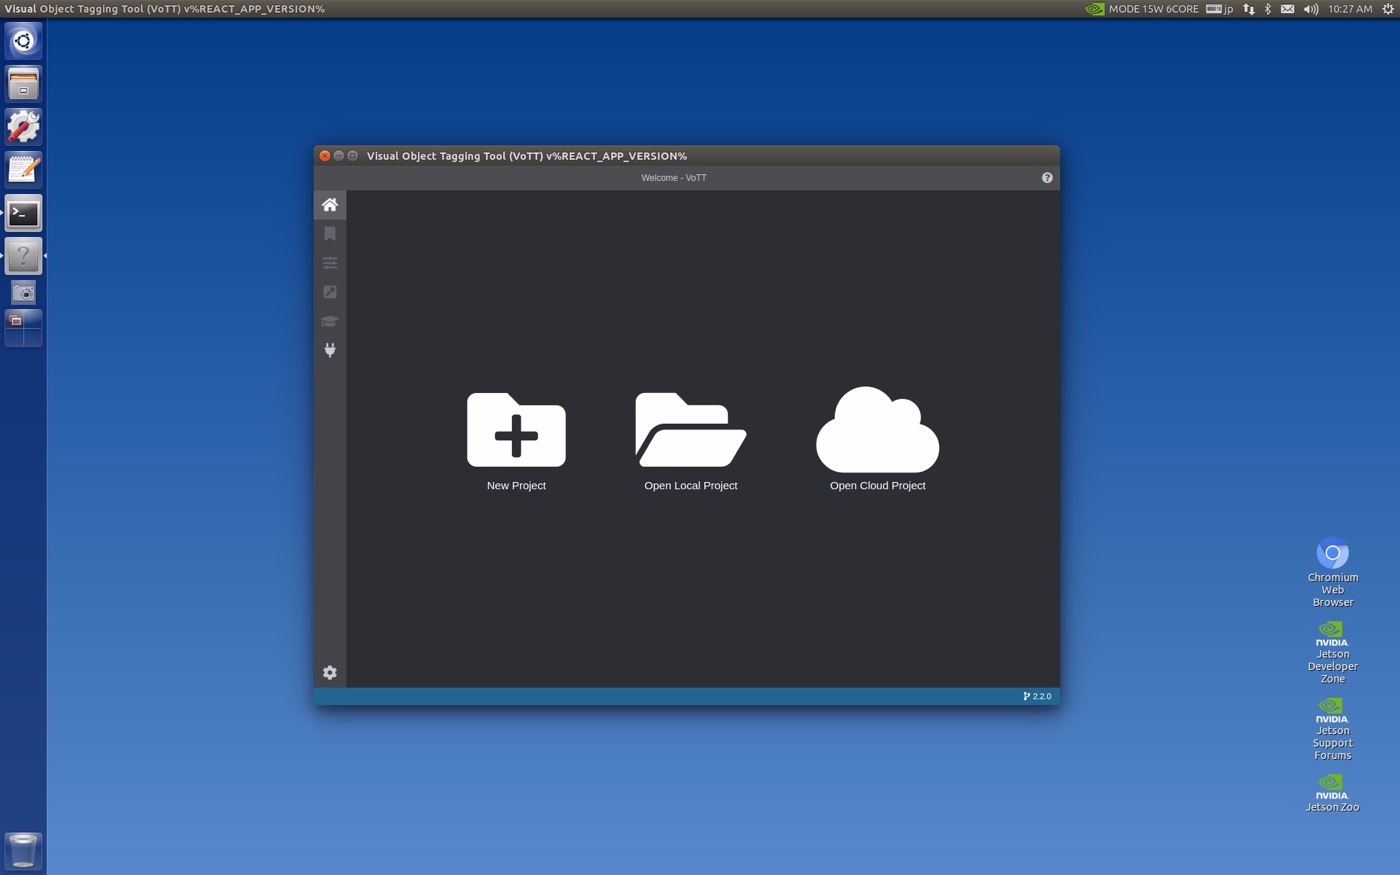Open Chromium Web Browser desktop shortcut
Screen dimensions: 1400x875
(x=1333, y=572)
